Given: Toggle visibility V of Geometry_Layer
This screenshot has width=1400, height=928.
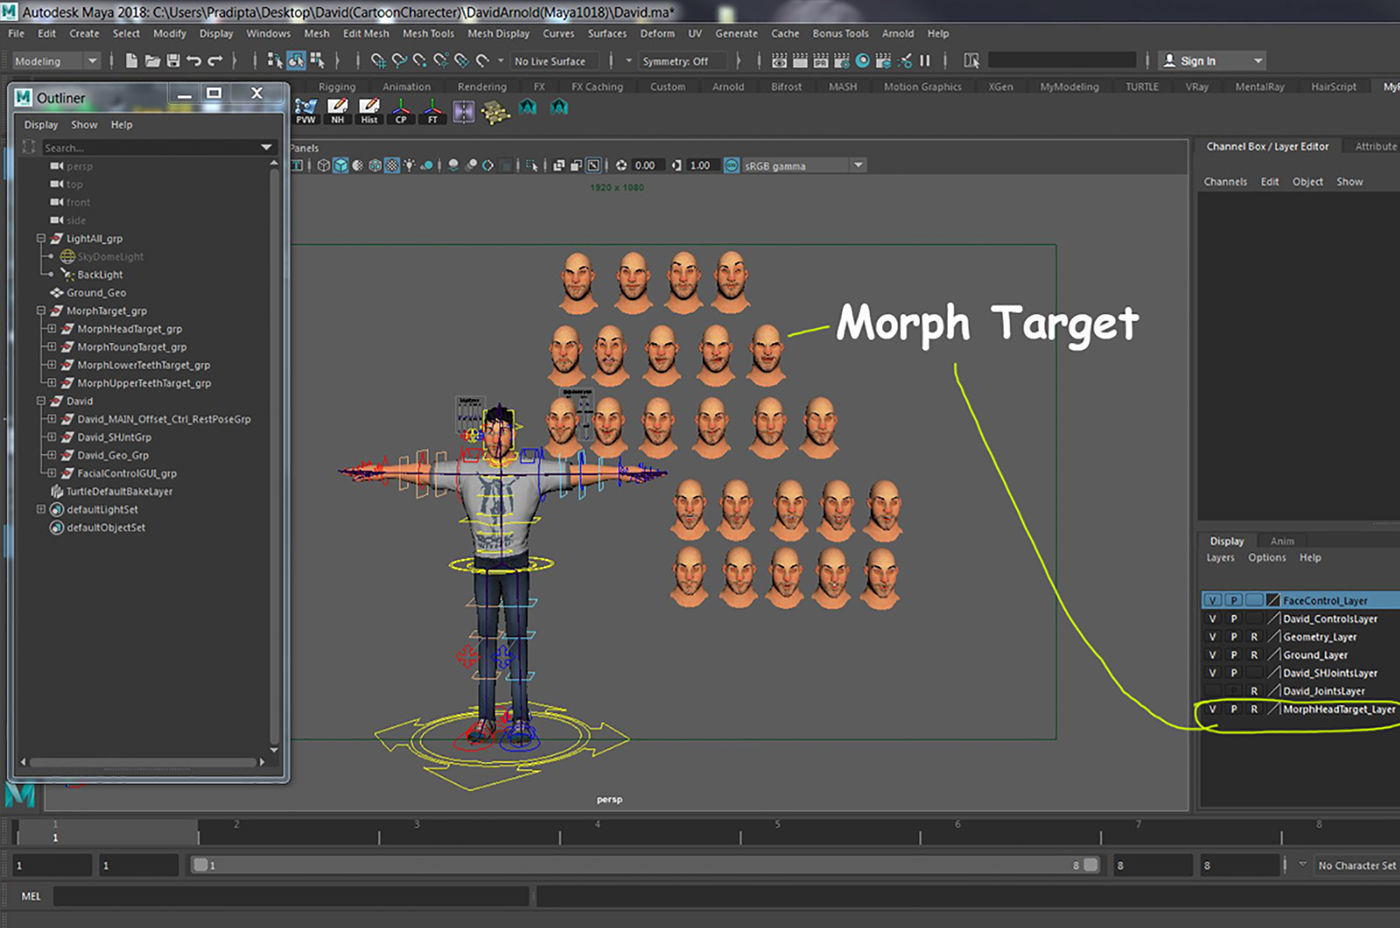Looking at the screenshot, I should pyautogui.click(x=1213, y=636).
